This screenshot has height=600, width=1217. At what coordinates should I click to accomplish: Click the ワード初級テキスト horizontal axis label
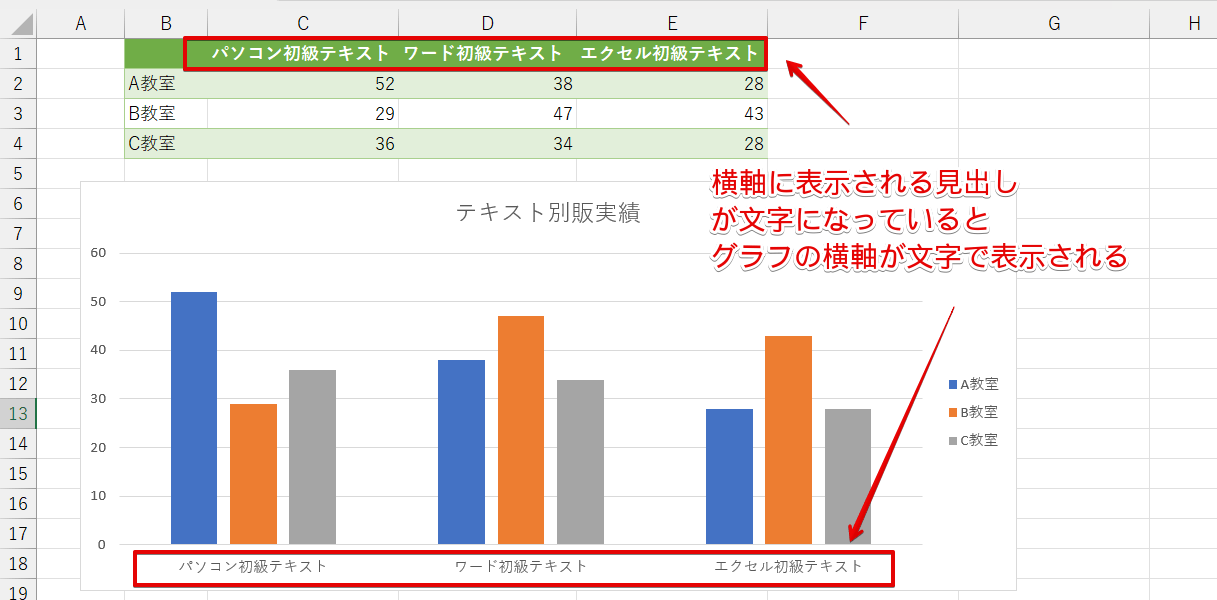pos(521,566)
